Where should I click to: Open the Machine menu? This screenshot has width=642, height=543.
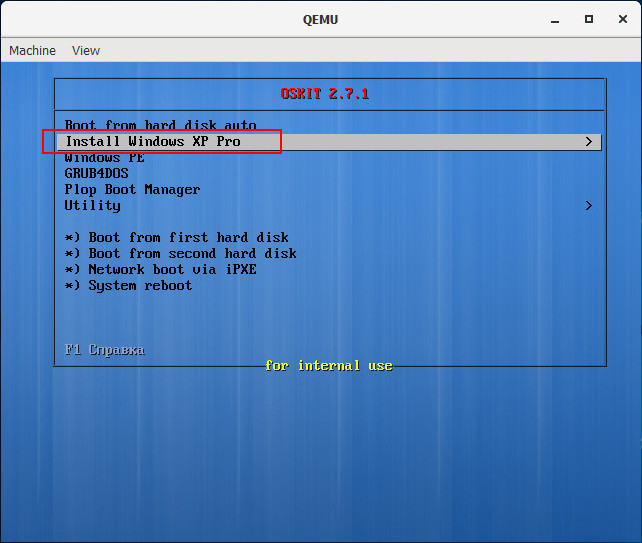32,50
